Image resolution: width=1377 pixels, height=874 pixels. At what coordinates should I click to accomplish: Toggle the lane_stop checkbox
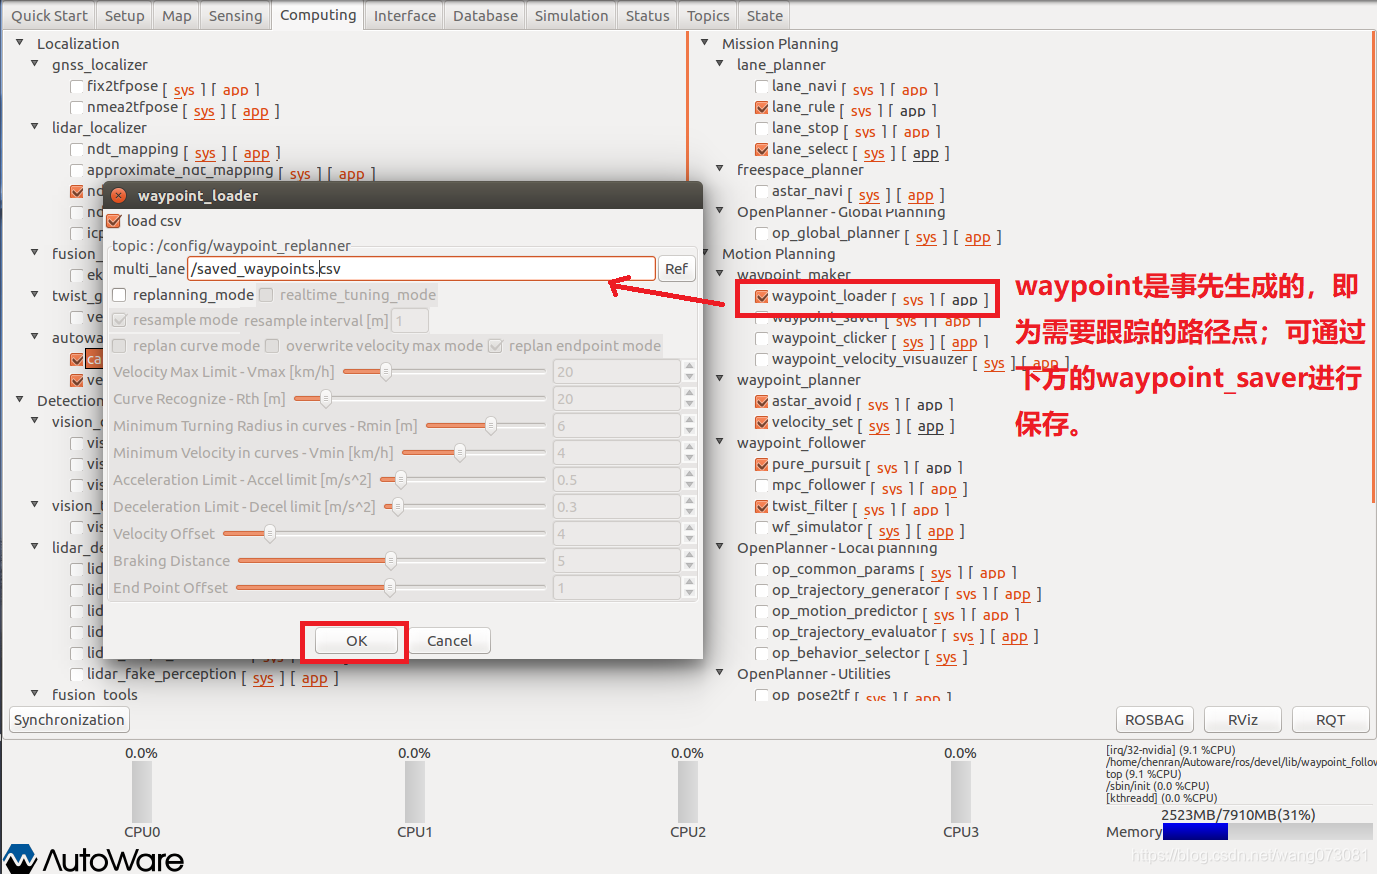pyautogui.click(x=762, y=129)
